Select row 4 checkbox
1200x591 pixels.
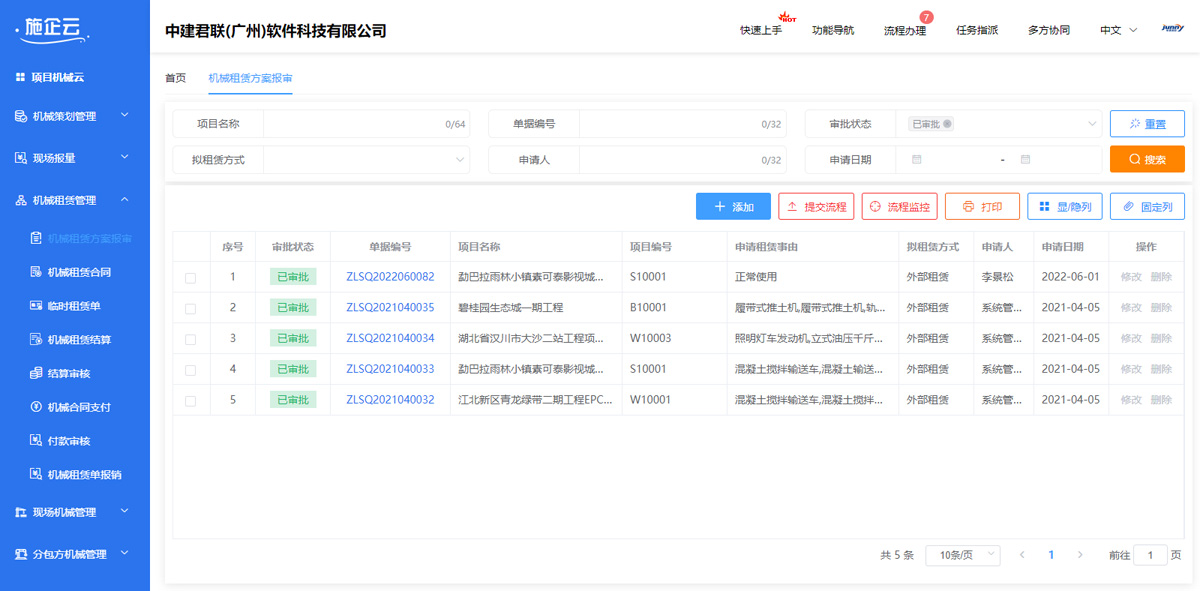click(190, 371)
